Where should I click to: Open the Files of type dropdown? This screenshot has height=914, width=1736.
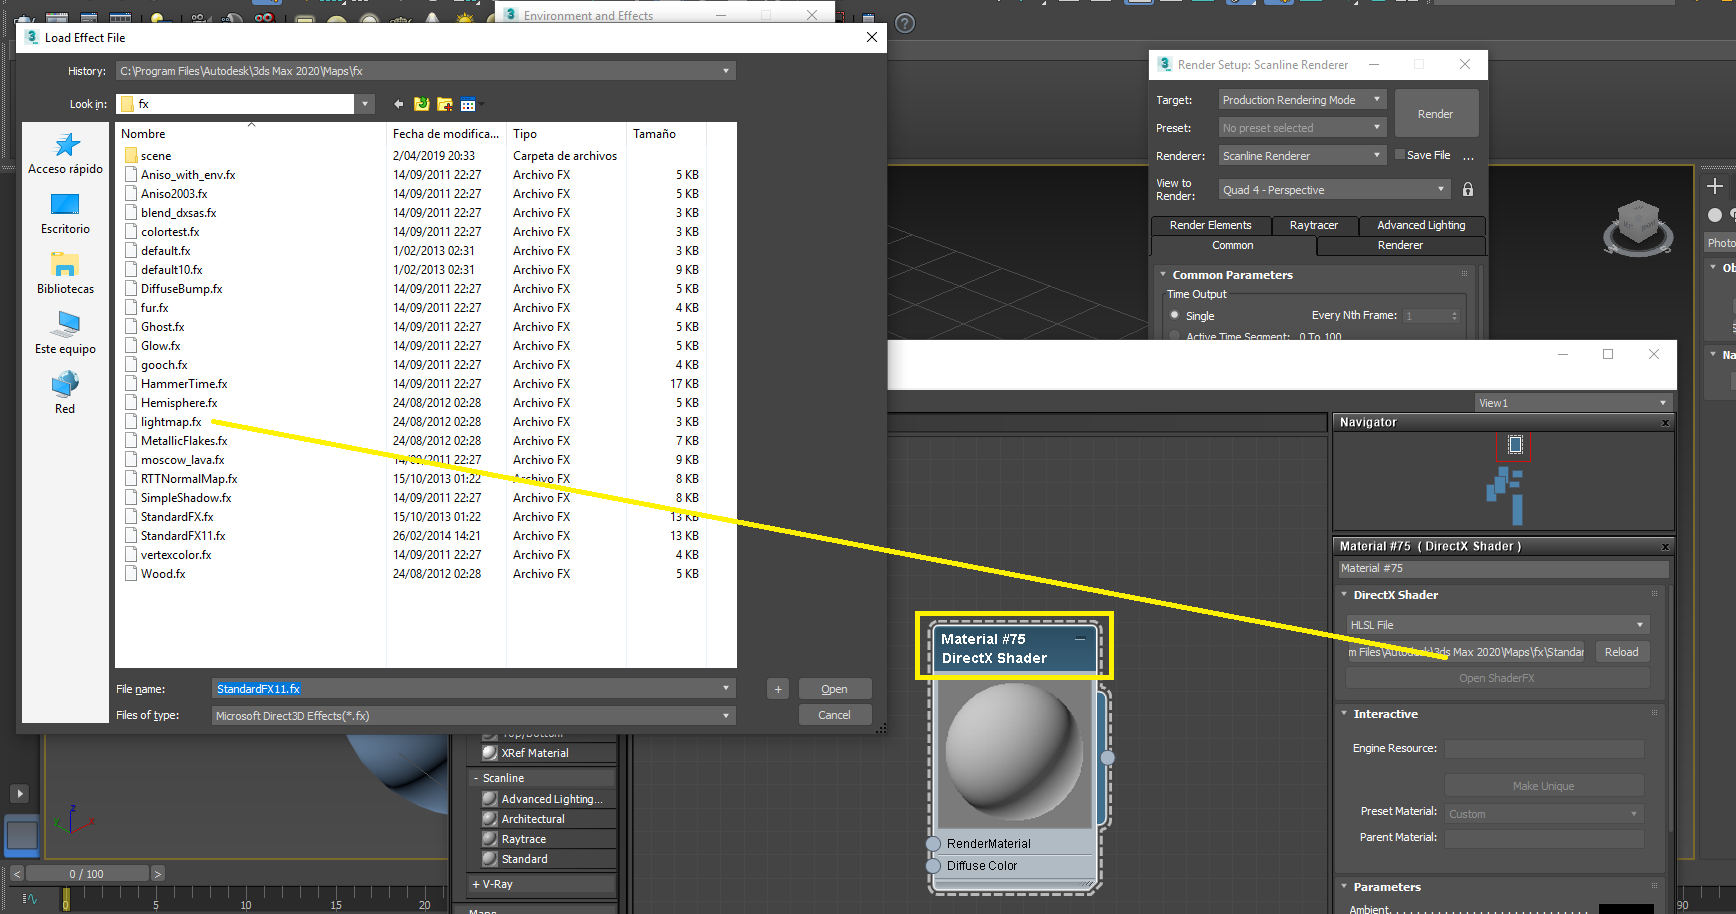tap(726, 715)
